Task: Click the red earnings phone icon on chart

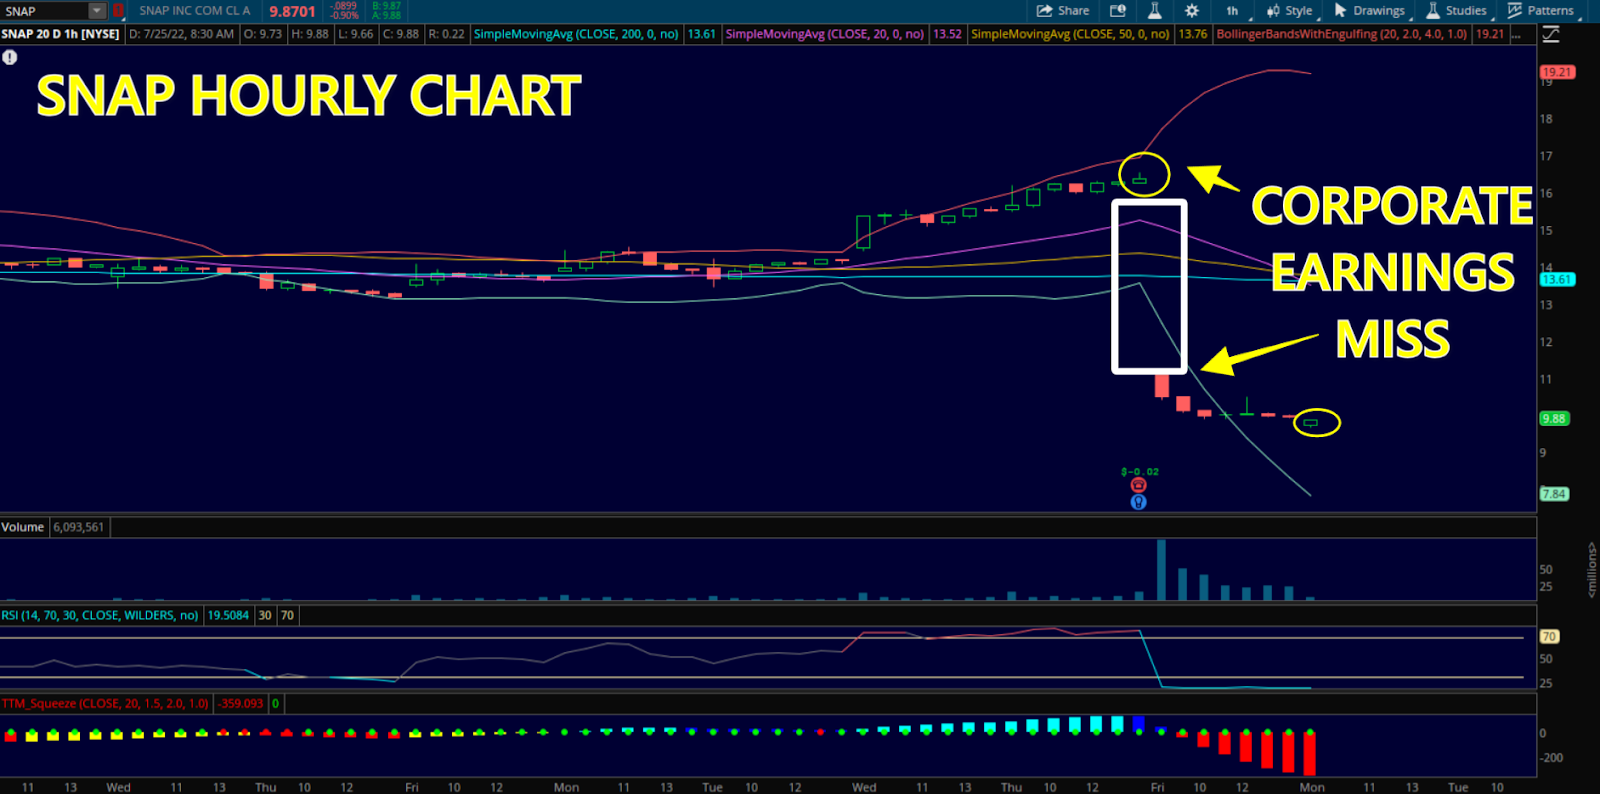Action: click(x=1138, y=485)
